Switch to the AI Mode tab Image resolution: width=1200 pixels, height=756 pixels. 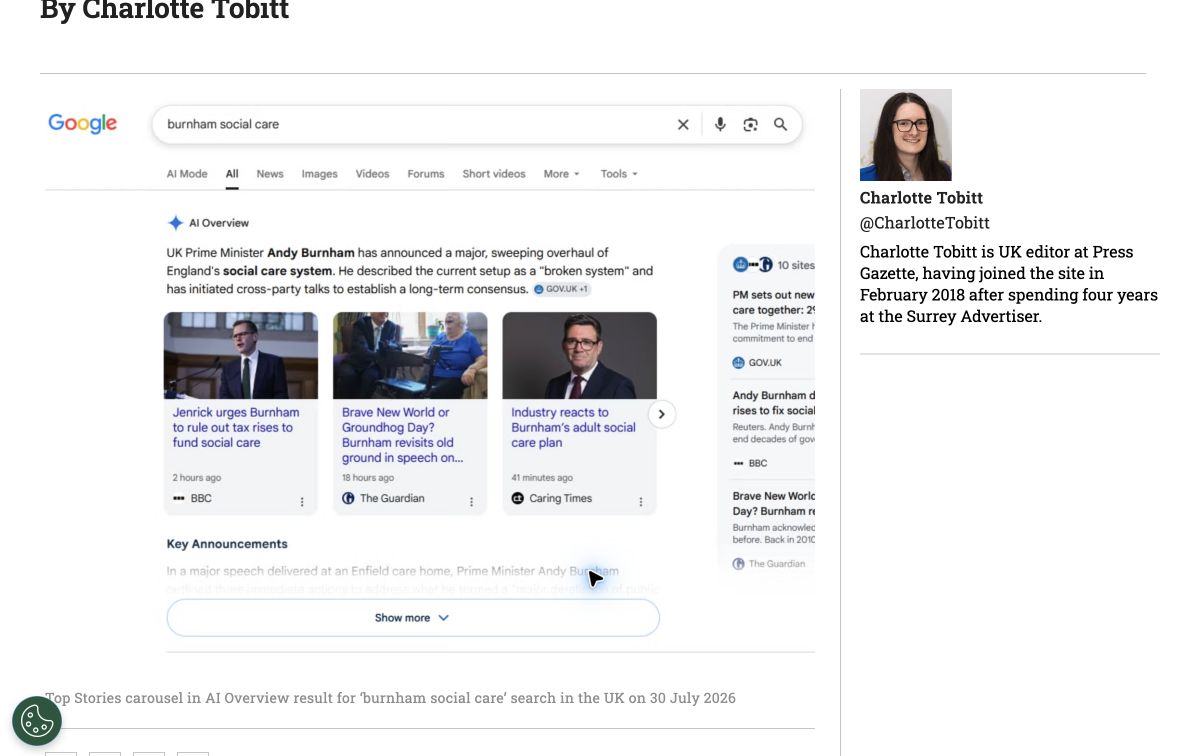click(187, 174)
